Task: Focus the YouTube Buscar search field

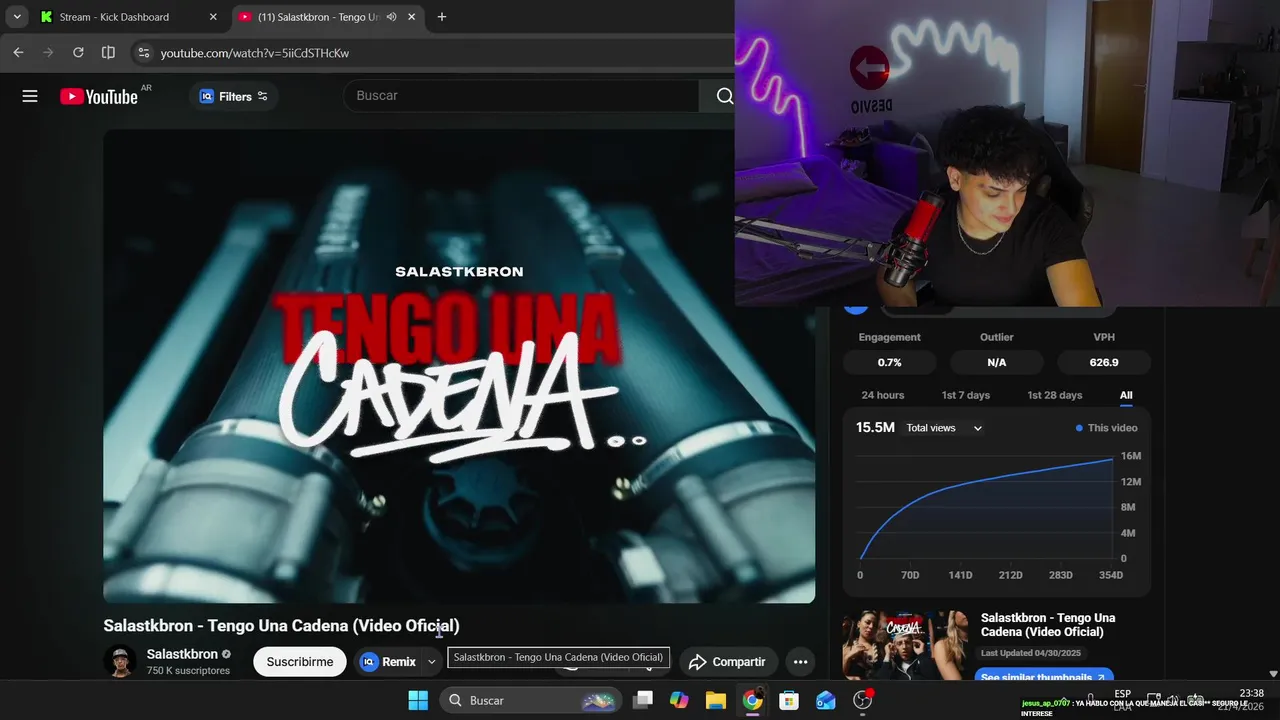Action: [x=521, y=96]
